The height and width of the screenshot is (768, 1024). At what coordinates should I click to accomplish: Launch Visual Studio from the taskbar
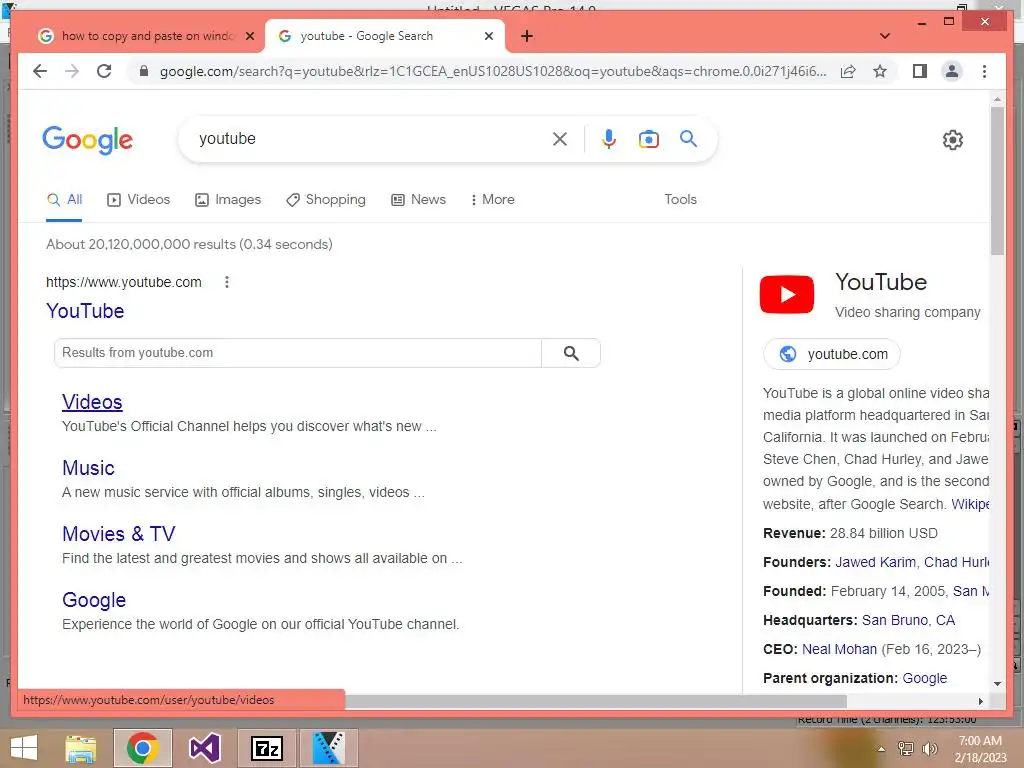click(x=204, y=748)
